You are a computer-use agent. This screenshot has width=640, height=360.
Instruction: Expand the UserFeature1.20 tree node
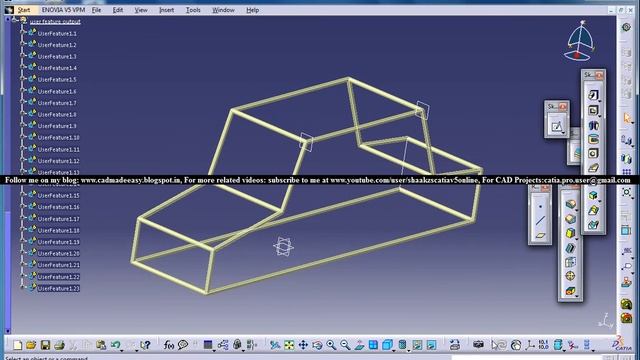pyautogui.click(x=23, y=253)
